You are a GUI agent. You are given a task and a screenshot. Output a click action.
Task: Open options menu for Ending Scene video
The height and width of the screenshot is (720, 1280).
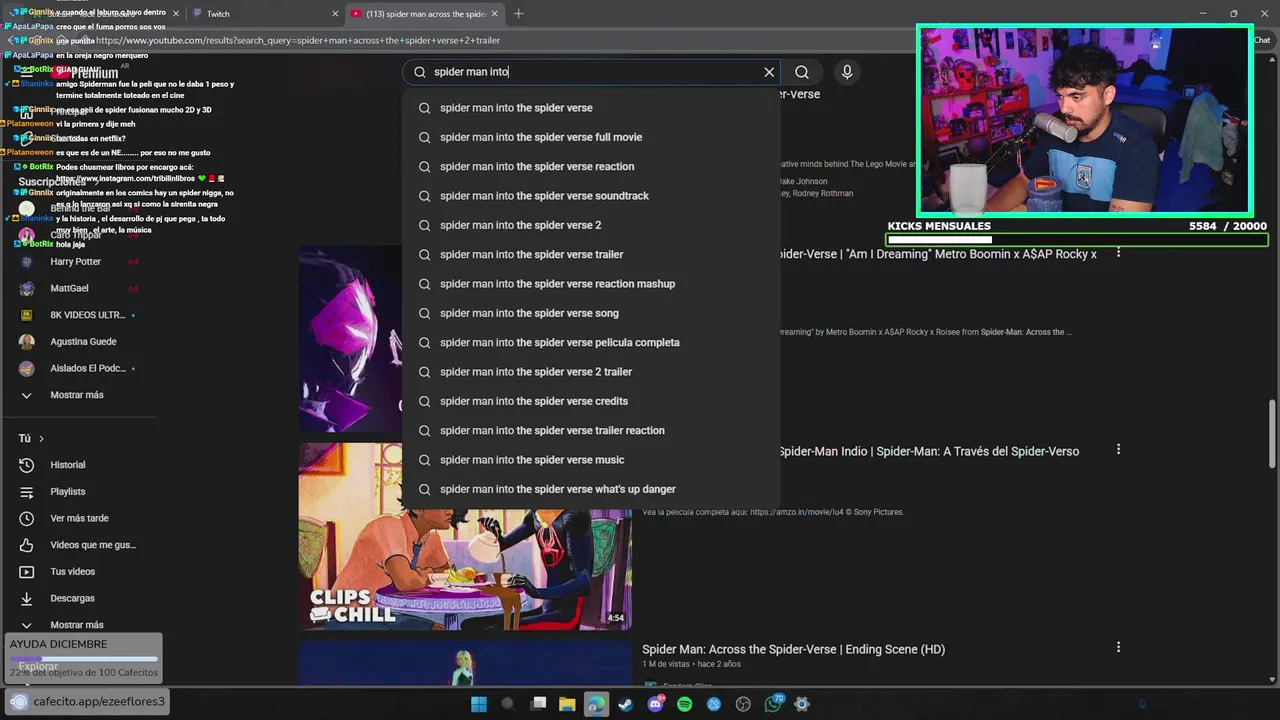1118,649
